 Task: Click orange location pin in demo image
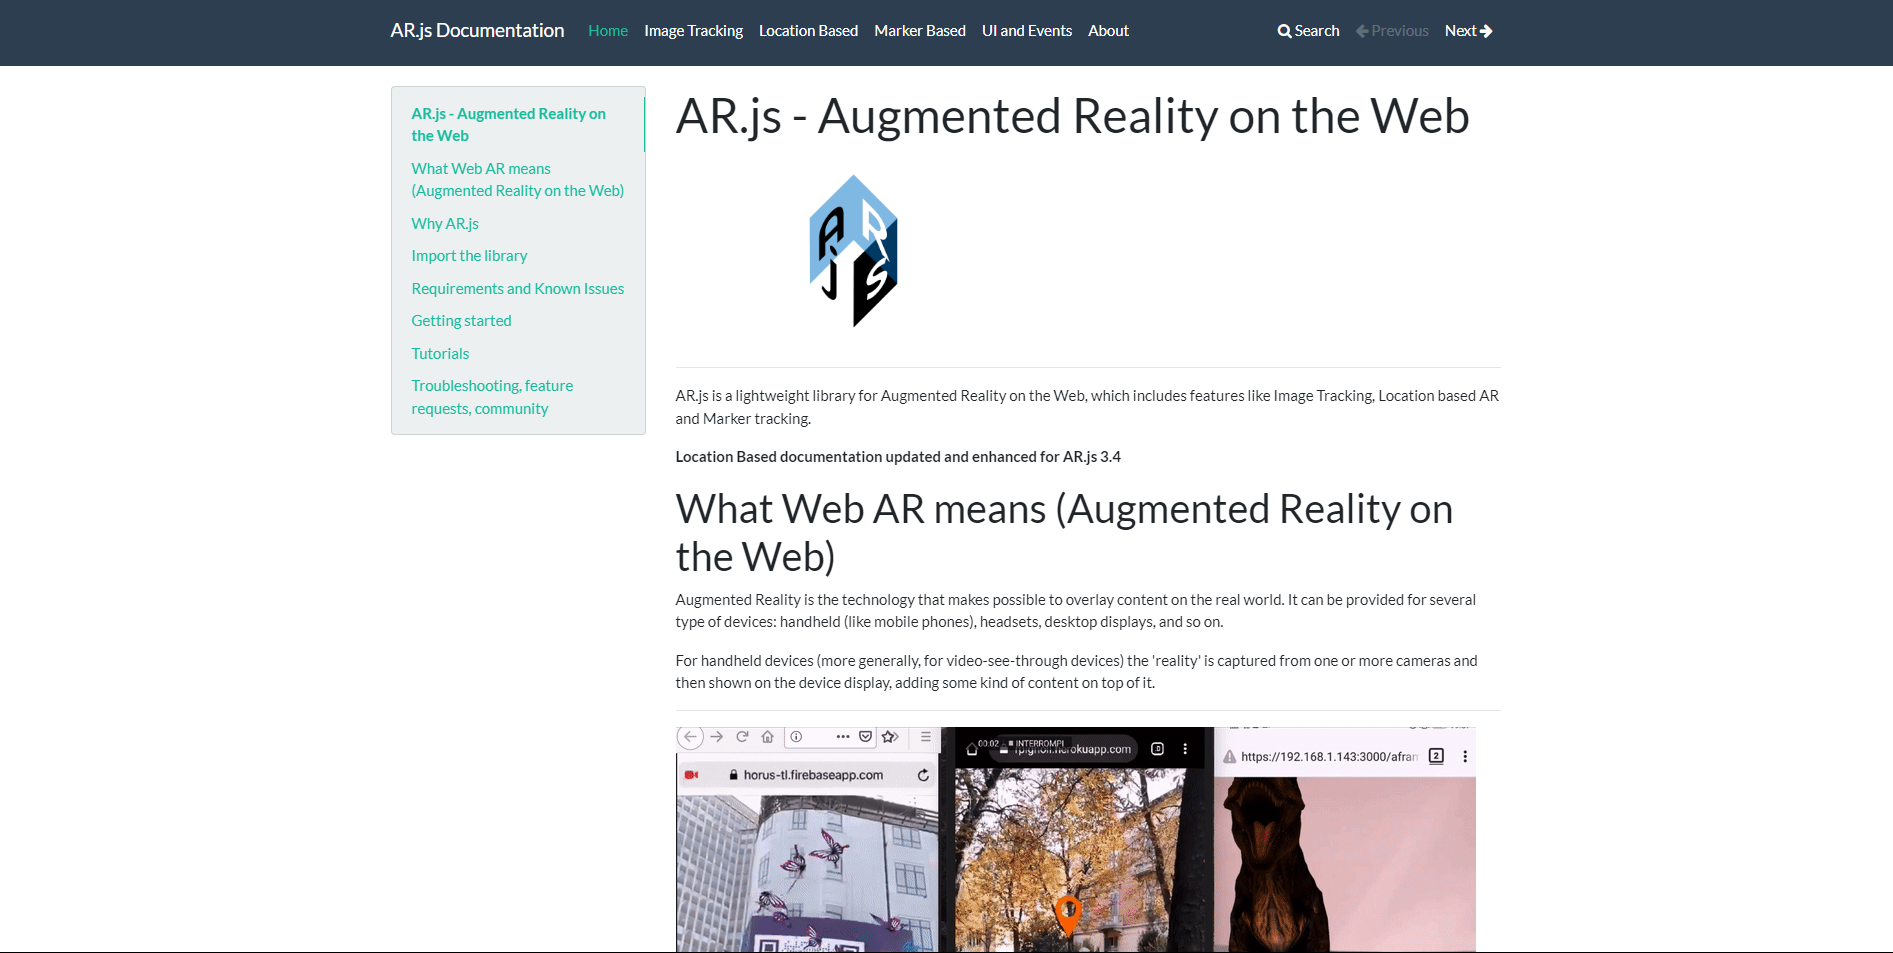click(1068, 915)
